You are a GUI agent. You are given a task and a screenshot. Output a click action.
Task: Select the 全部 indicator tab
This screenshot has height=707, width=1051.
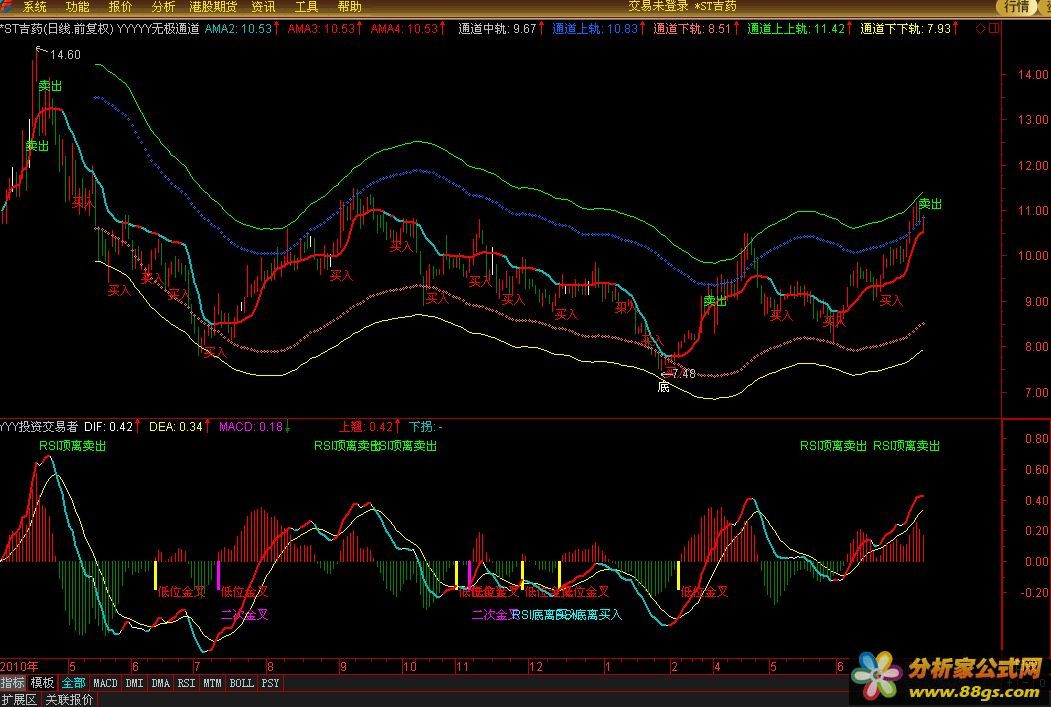[74, 683]
